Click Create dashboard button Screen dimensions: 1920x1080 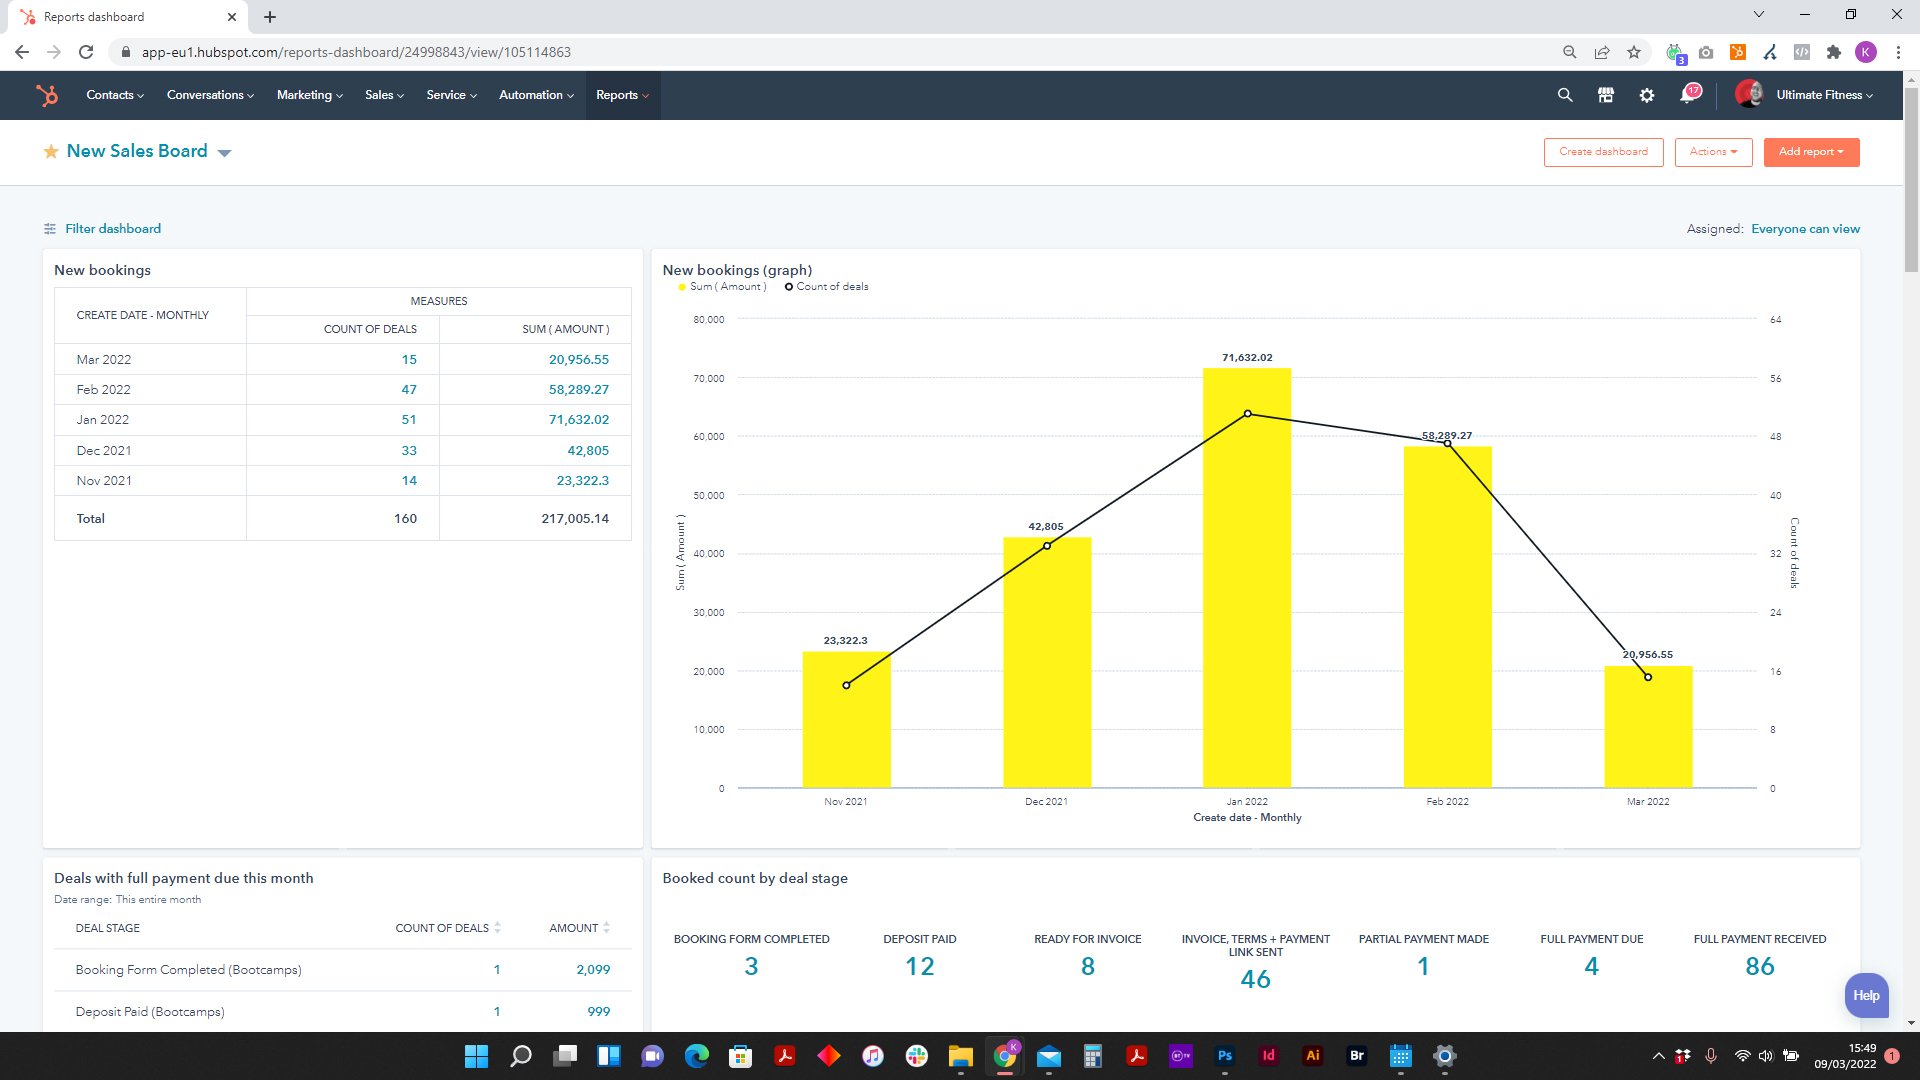(1604, 152)
